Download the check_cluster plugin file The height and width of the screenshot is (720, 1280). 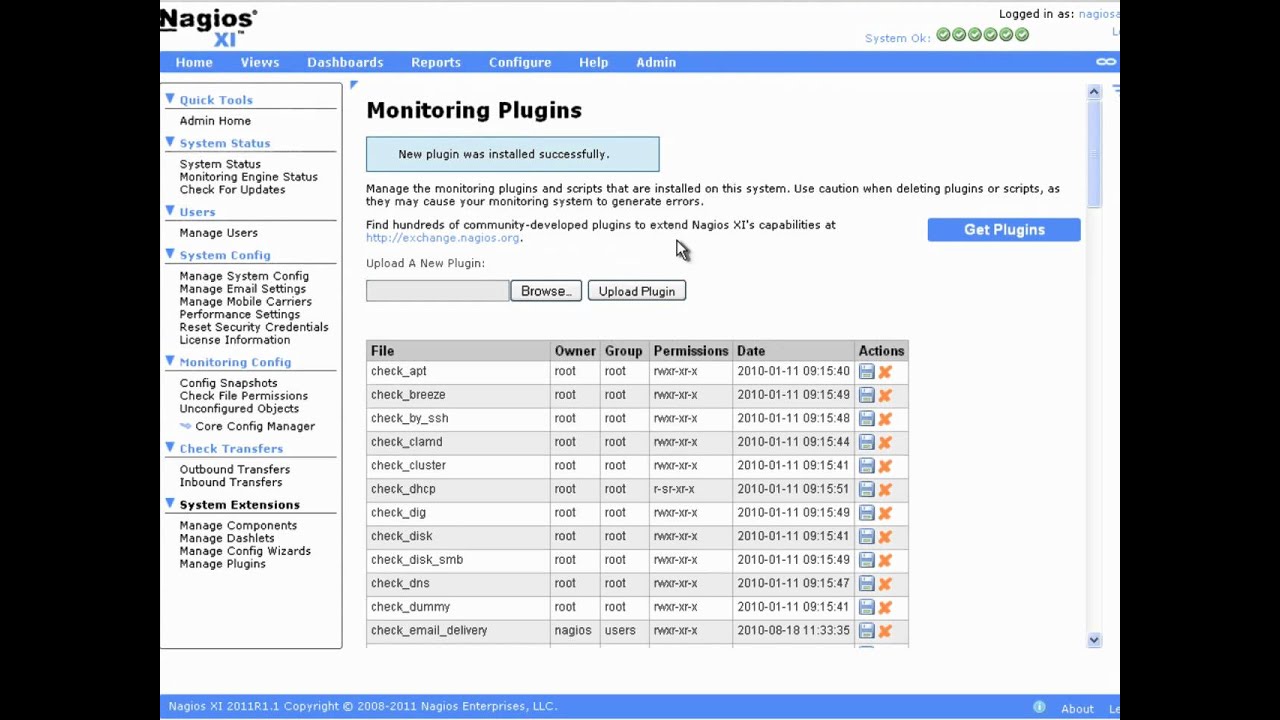pos(867,465)
